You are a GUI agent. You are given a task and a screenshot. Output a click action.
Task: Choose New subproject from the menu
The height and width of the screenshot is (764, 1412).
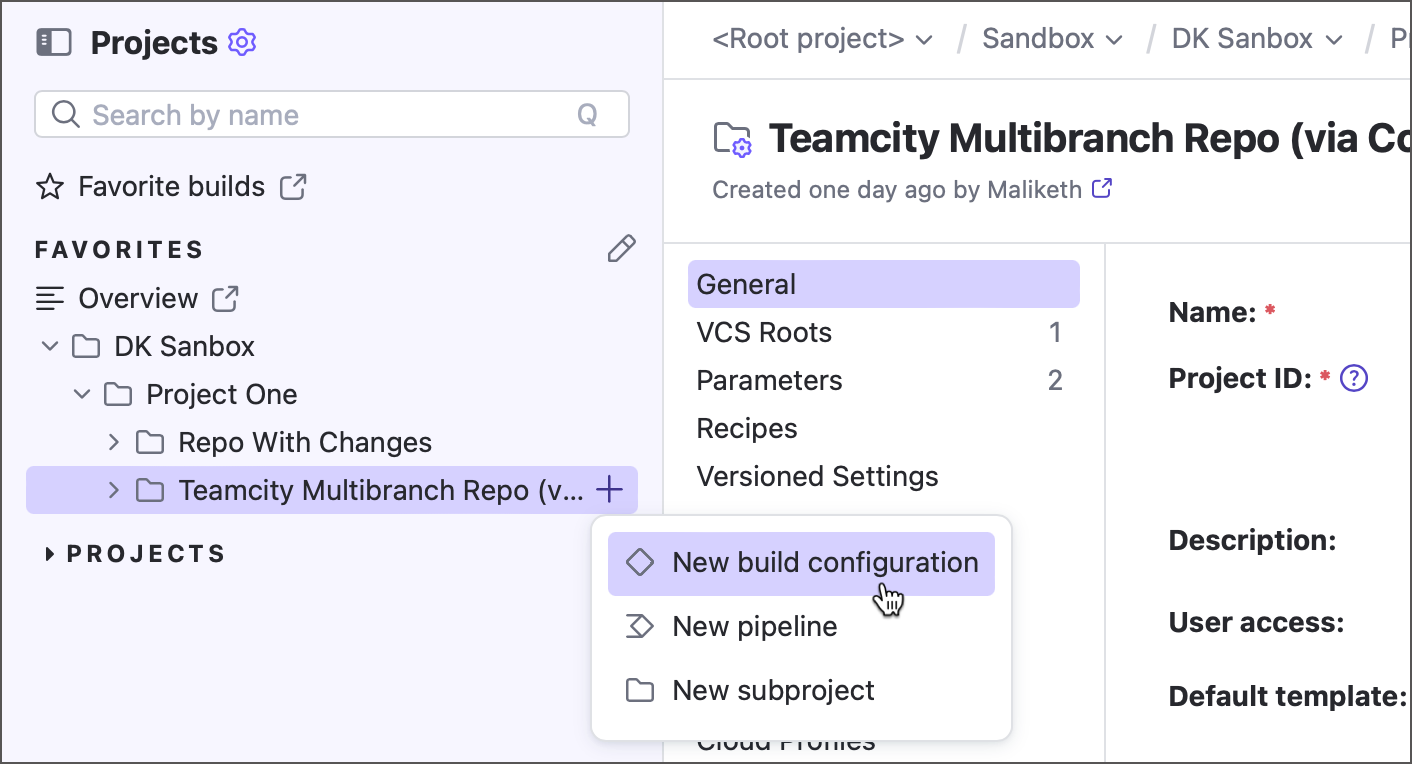[772, 690]
